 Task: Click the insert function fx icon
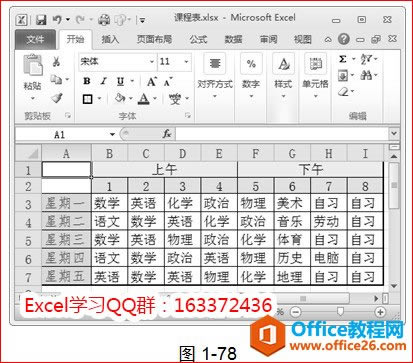pos(167,134)
